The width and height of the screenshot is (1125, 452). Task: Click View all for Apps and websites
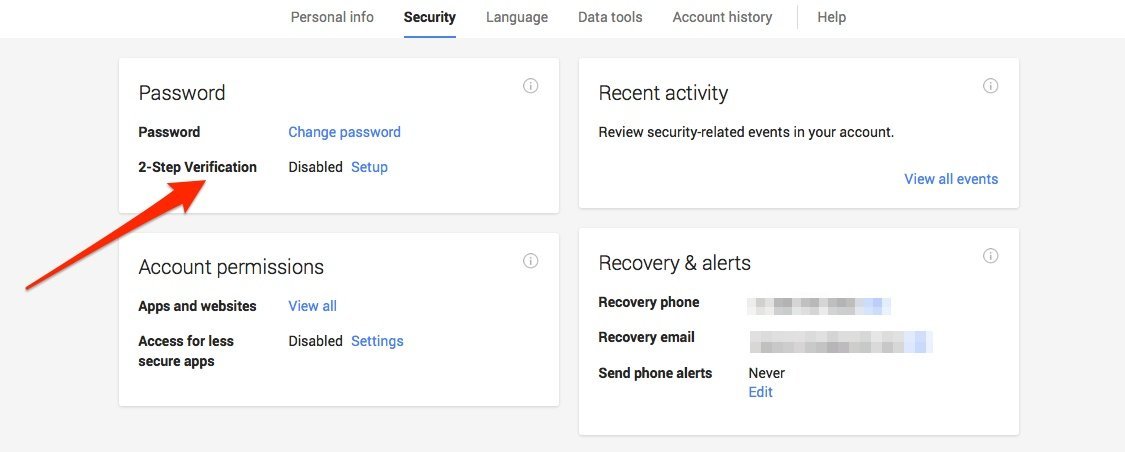coord(313,306)
